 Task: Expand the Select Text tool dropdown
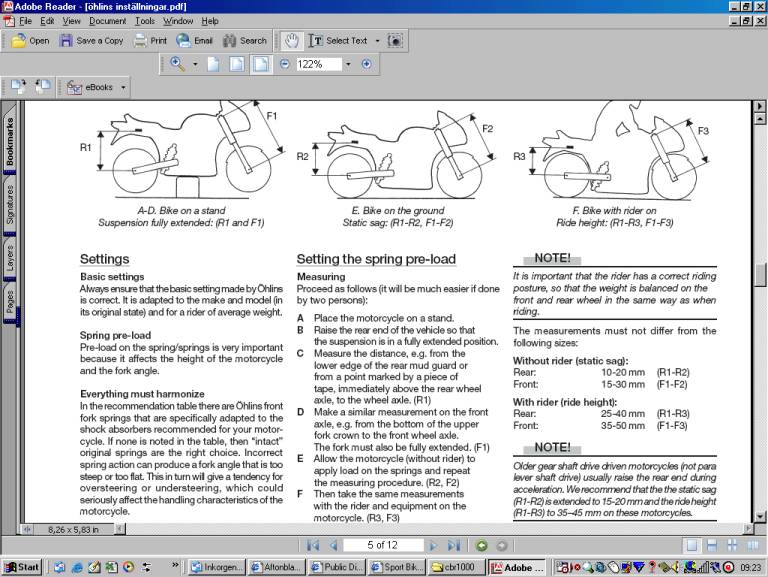377,41
